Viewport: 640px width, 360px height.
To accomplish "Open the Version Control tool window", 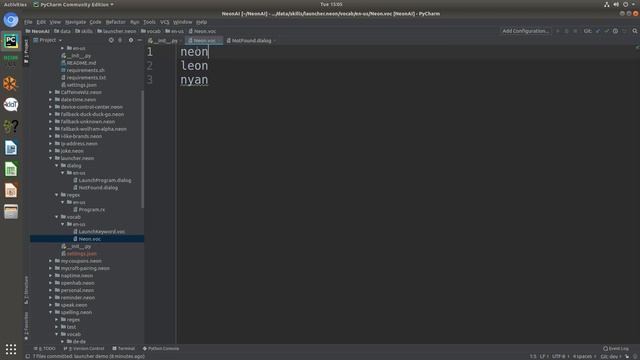I will (84, 349).
